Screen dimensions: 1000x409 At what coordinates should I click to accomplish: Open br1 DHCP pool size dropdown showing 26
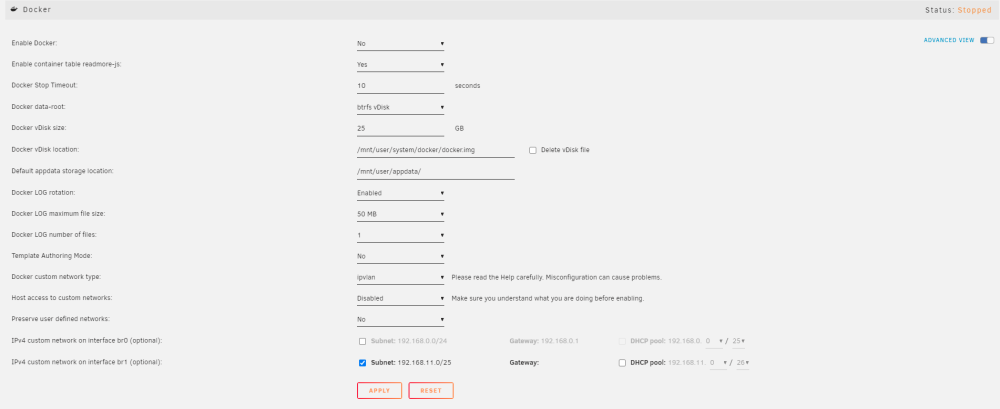point(742,363)
